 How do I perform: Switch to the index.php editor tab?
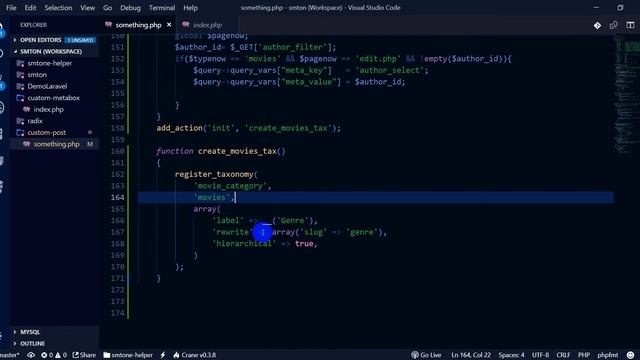click(207, 25)
